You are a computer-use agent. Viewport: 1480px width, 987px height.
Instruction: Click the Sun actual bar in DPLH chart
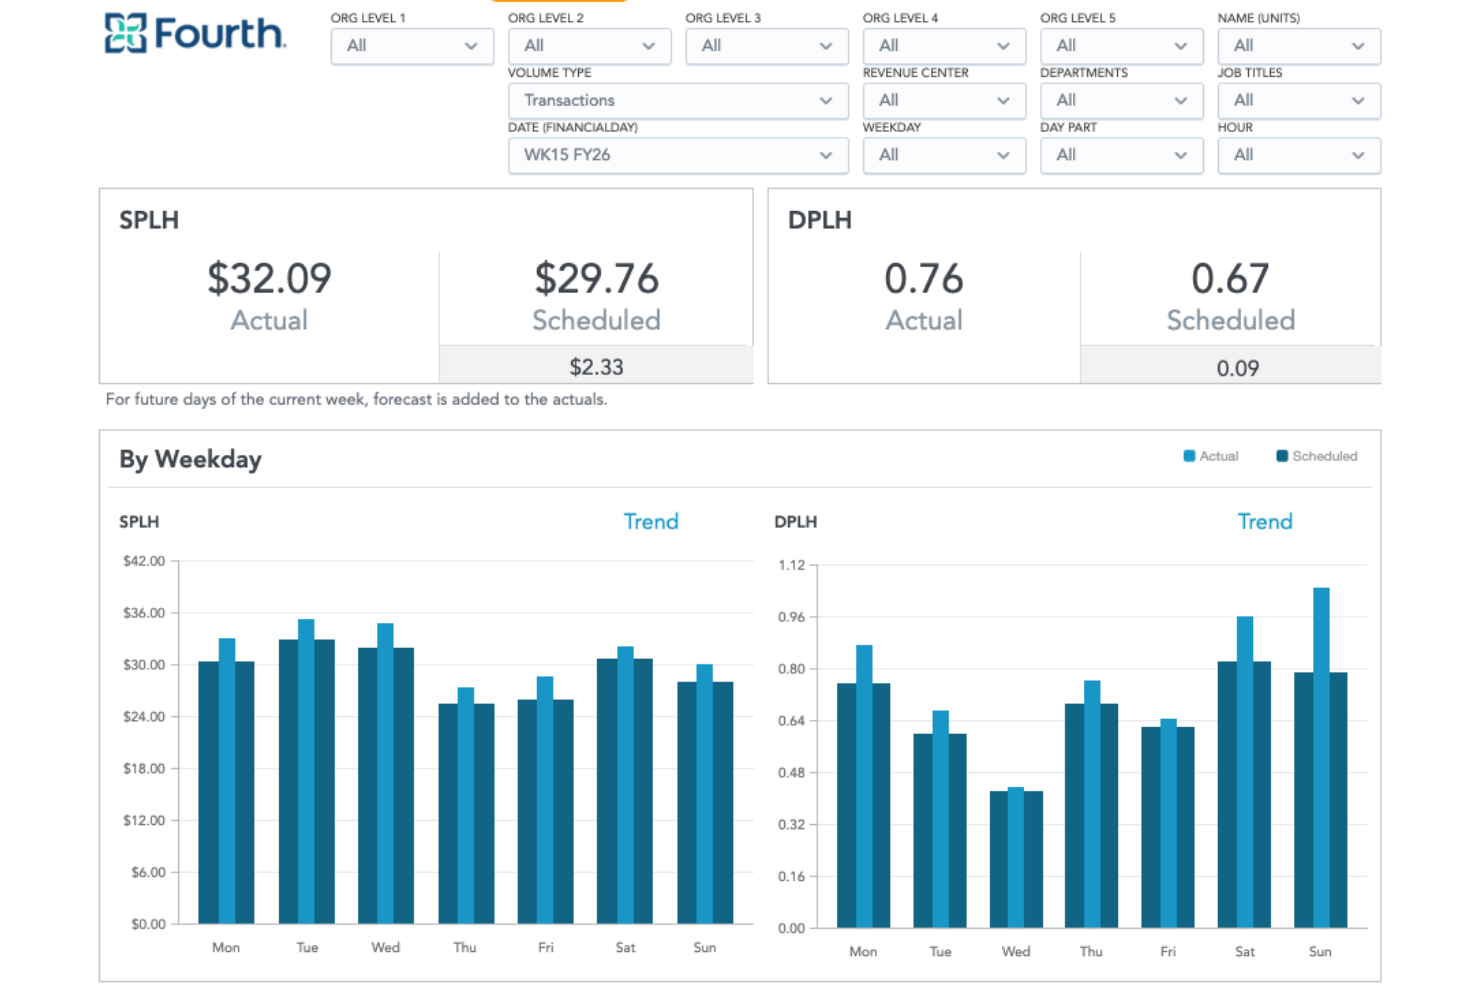pyautogui.click(x=1321, y=757)
